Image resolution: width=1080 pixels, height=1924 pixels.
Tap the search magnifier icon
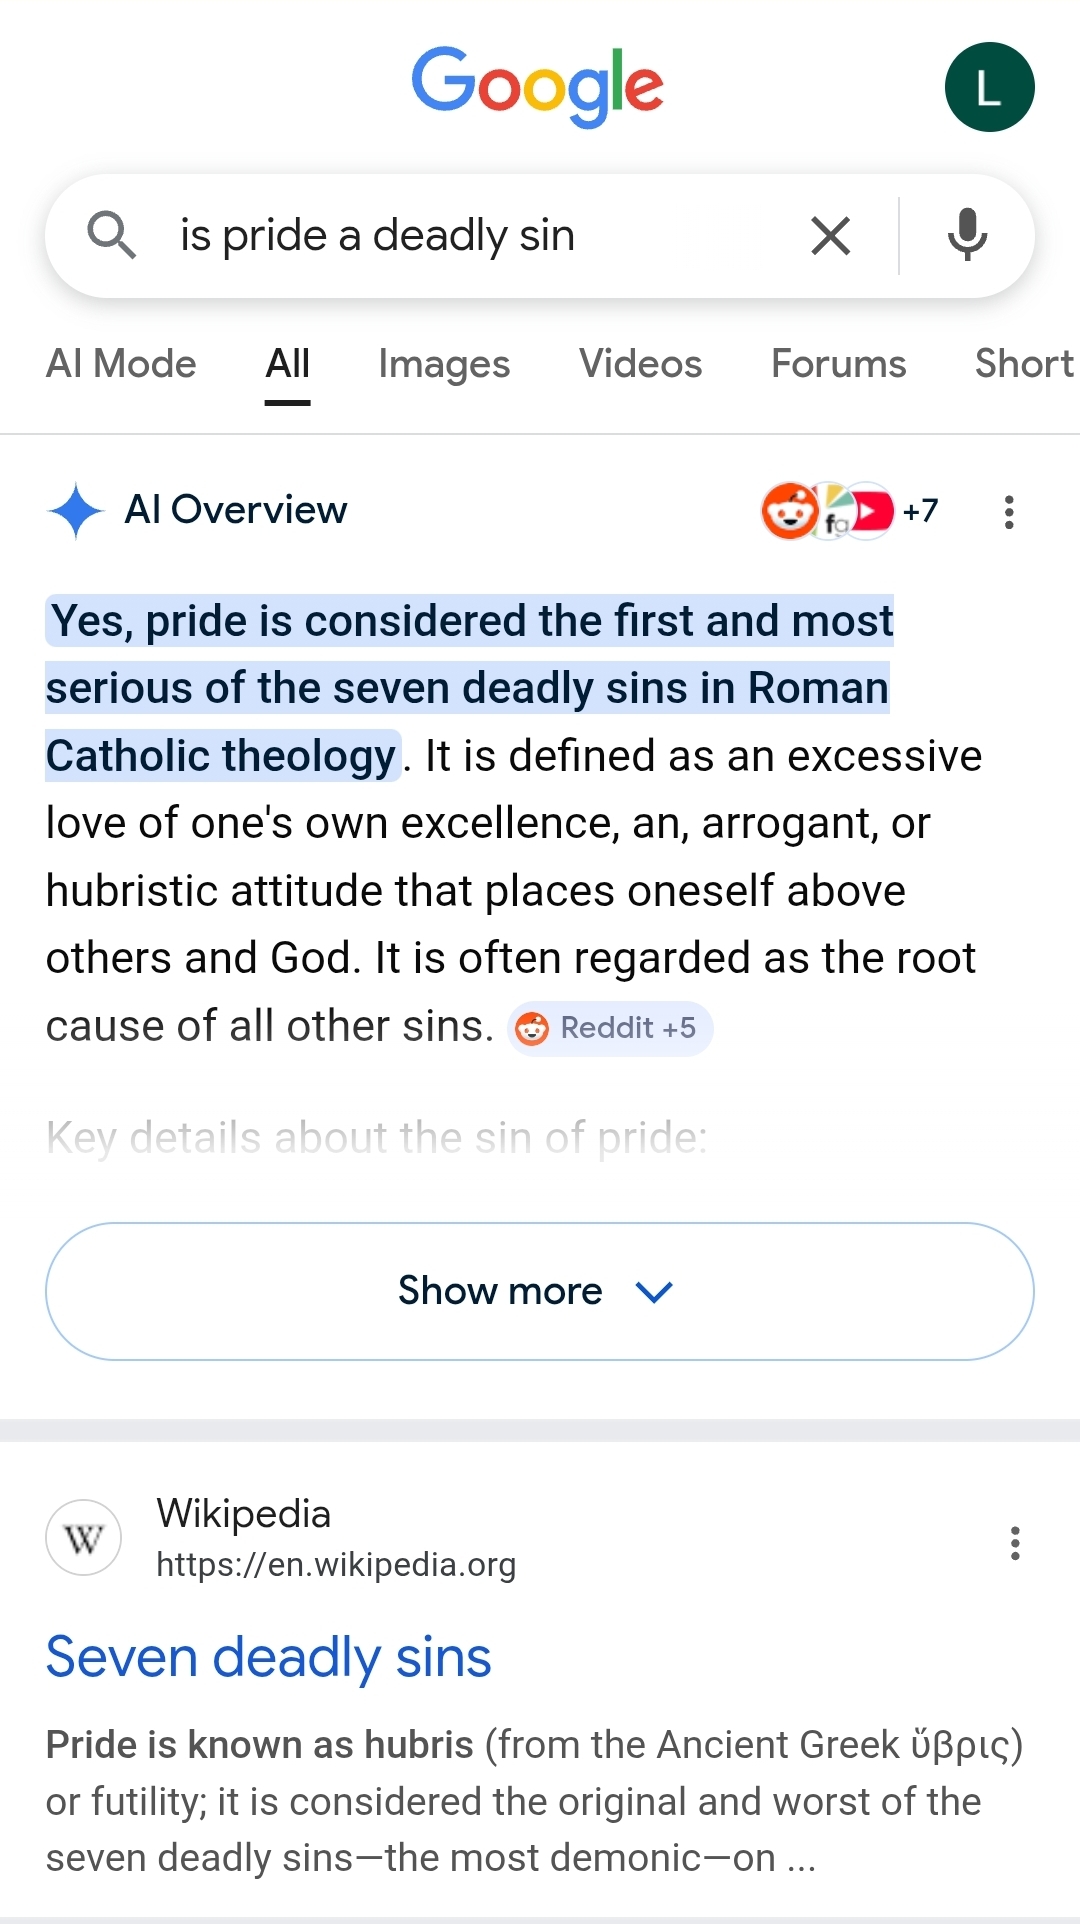point(111,236)
